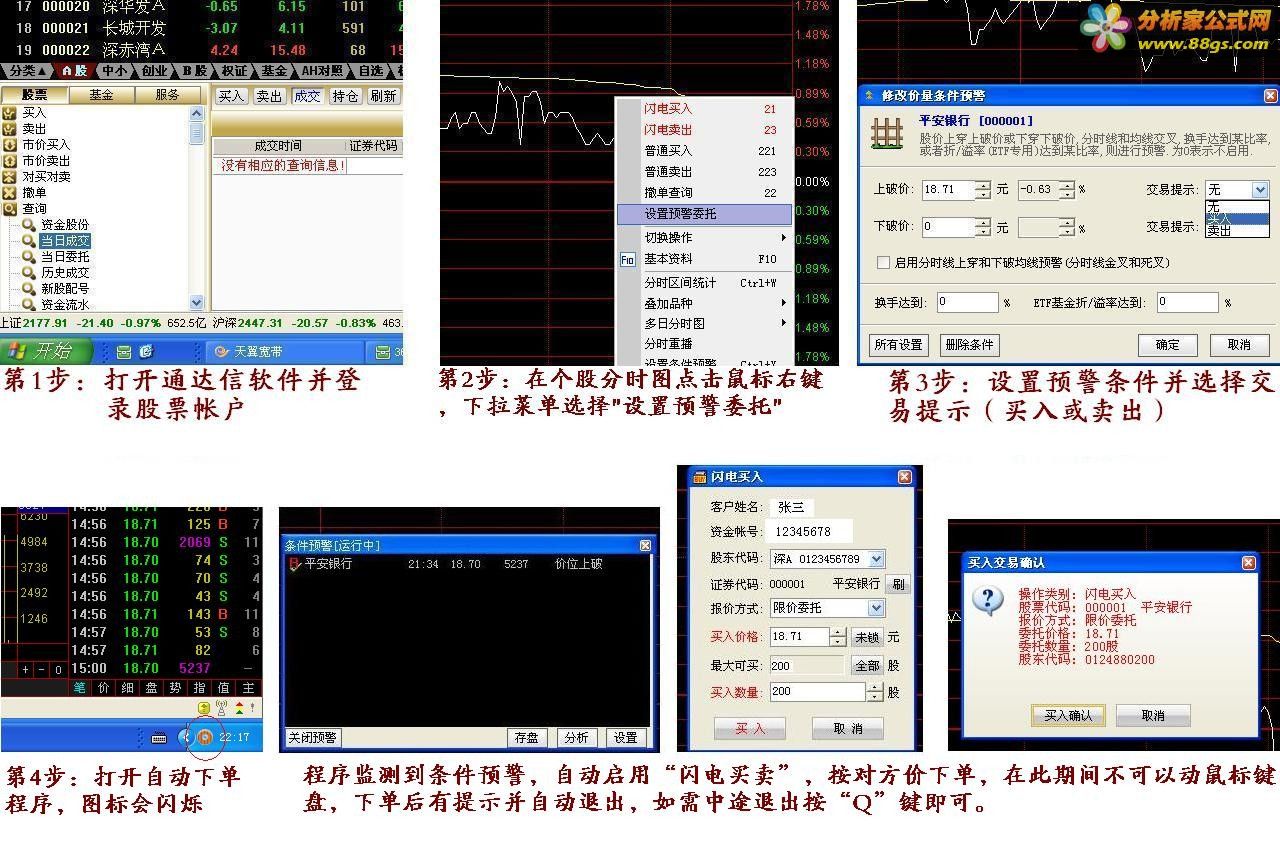Click red-green arrows icon in status bar
1280x850 pixels.
pyautogui.click(x=240, y=708)
